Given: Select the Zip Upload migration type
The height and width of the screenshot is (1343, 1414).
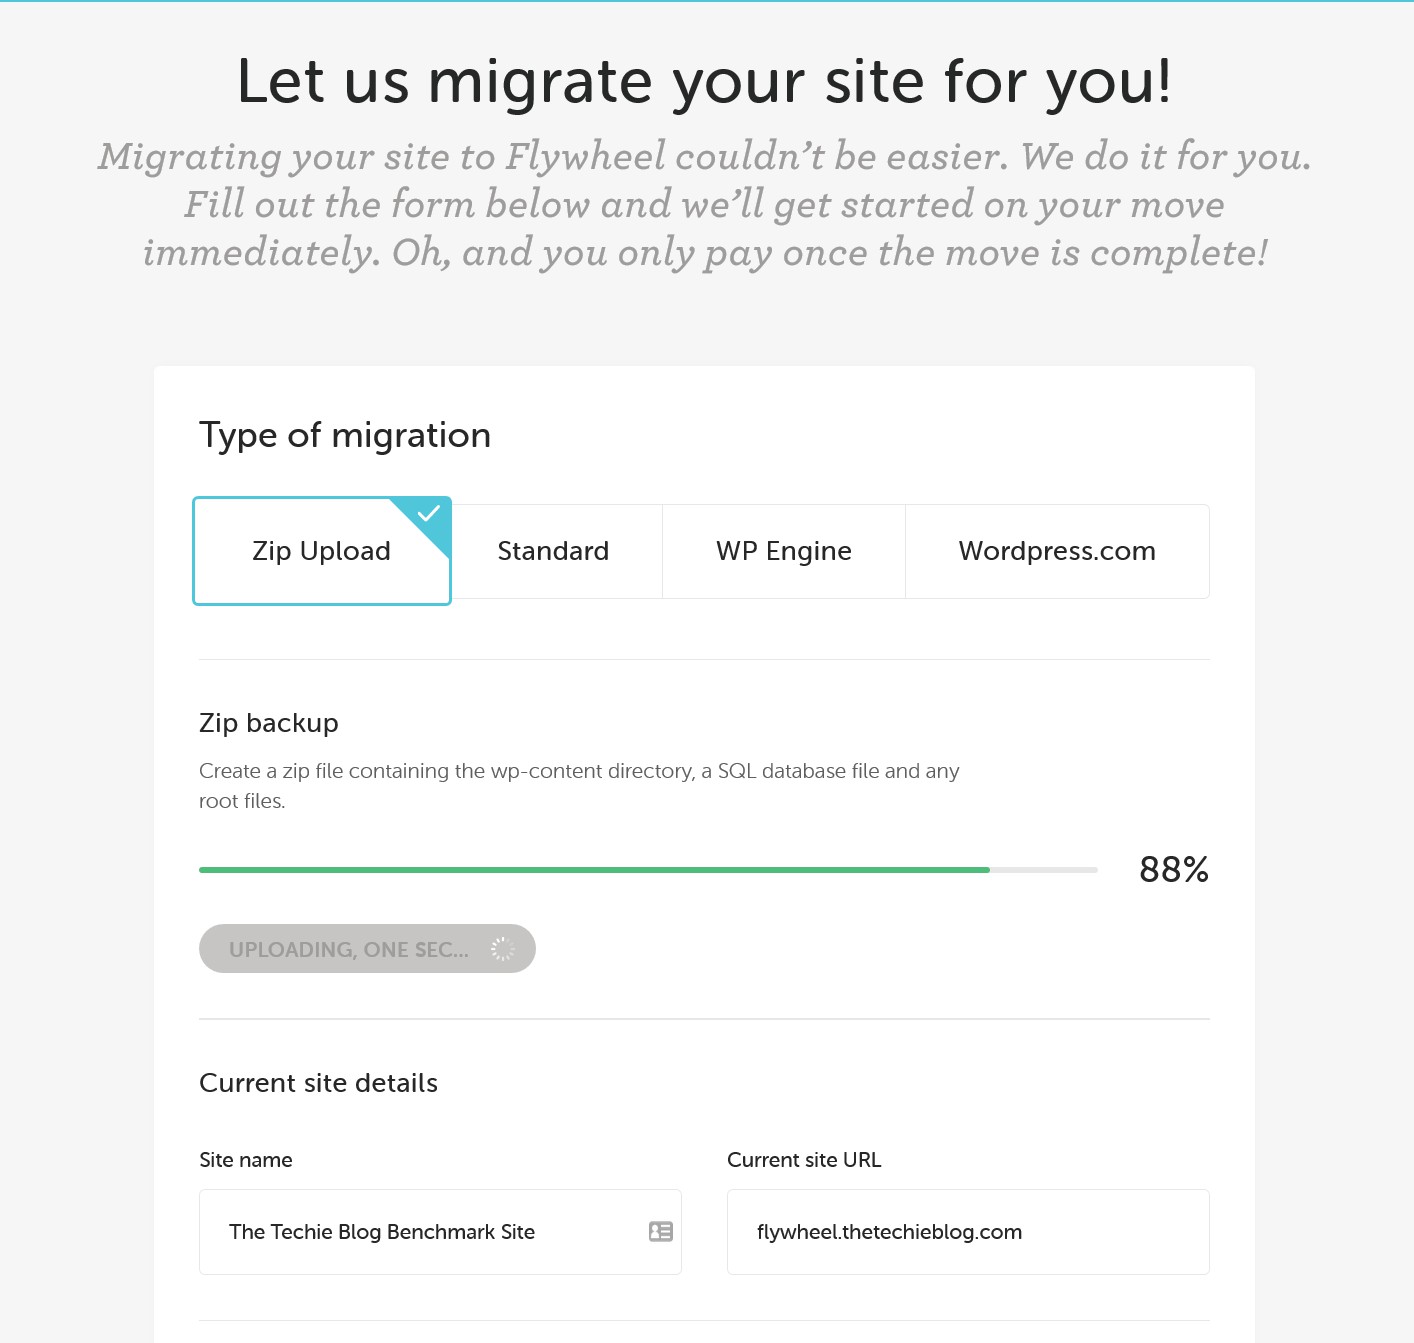Looking at the screenshot, I should [321, 551].
